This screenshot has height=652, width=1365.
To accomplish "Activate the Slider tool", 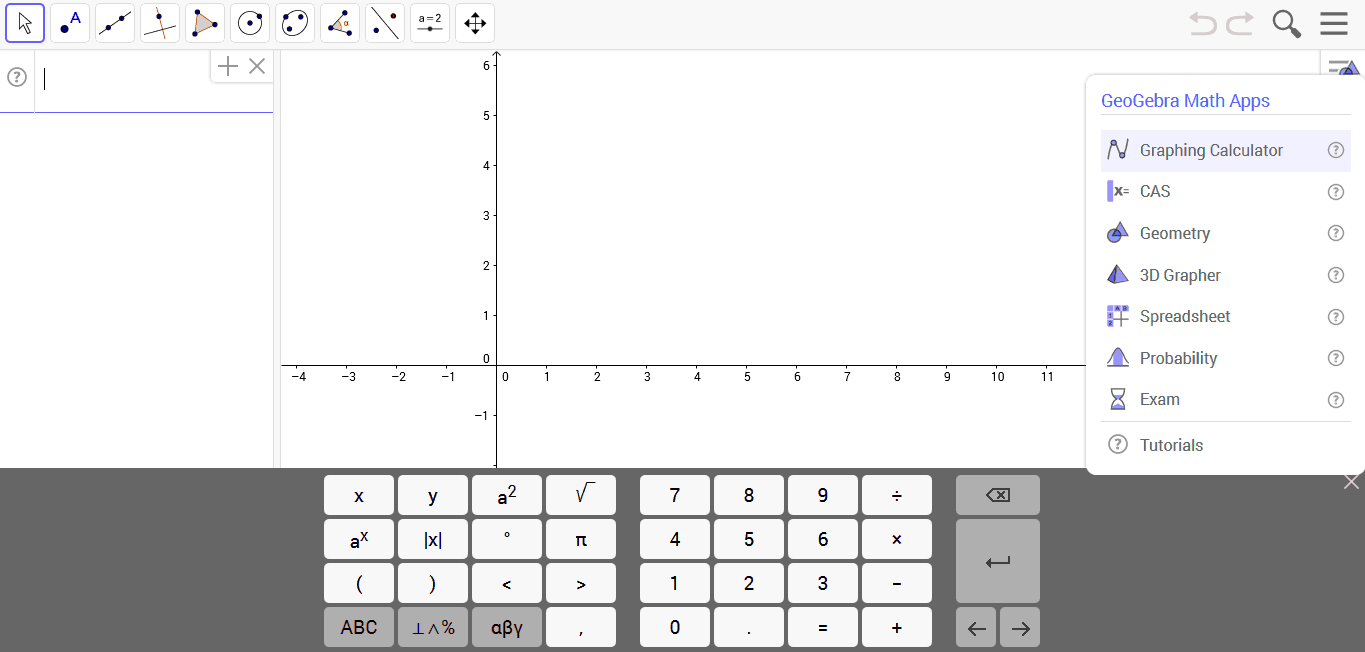I will point(430,23).
